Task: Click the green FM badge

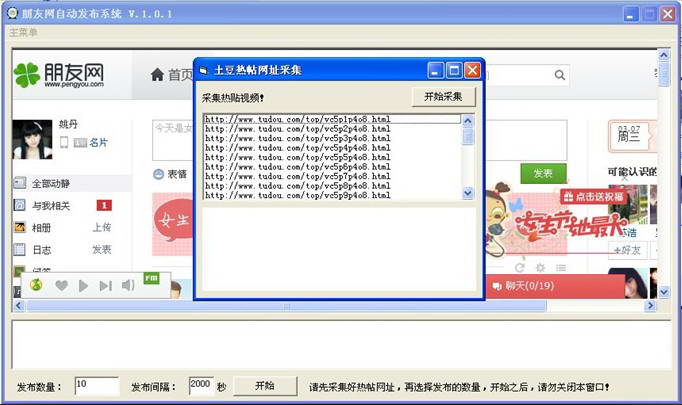Action: click(151, 278)
